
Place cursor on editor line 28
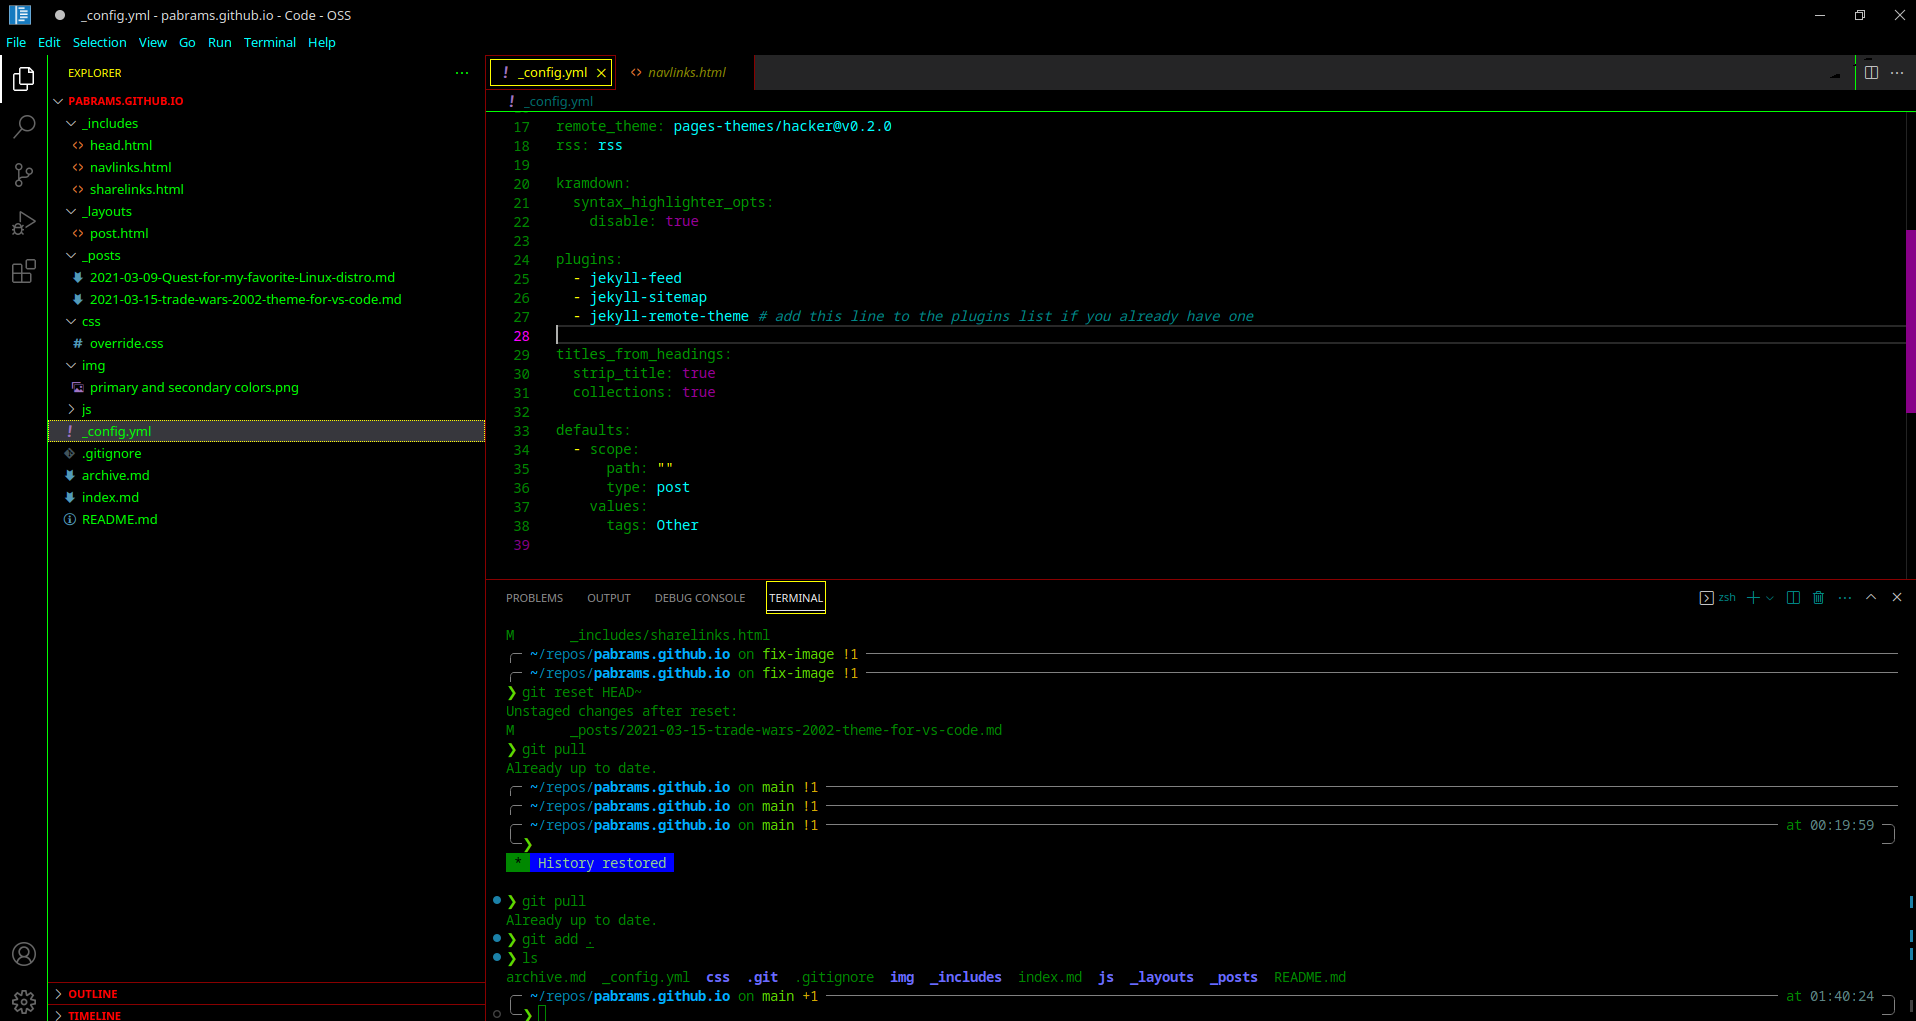pos(1230,336)
